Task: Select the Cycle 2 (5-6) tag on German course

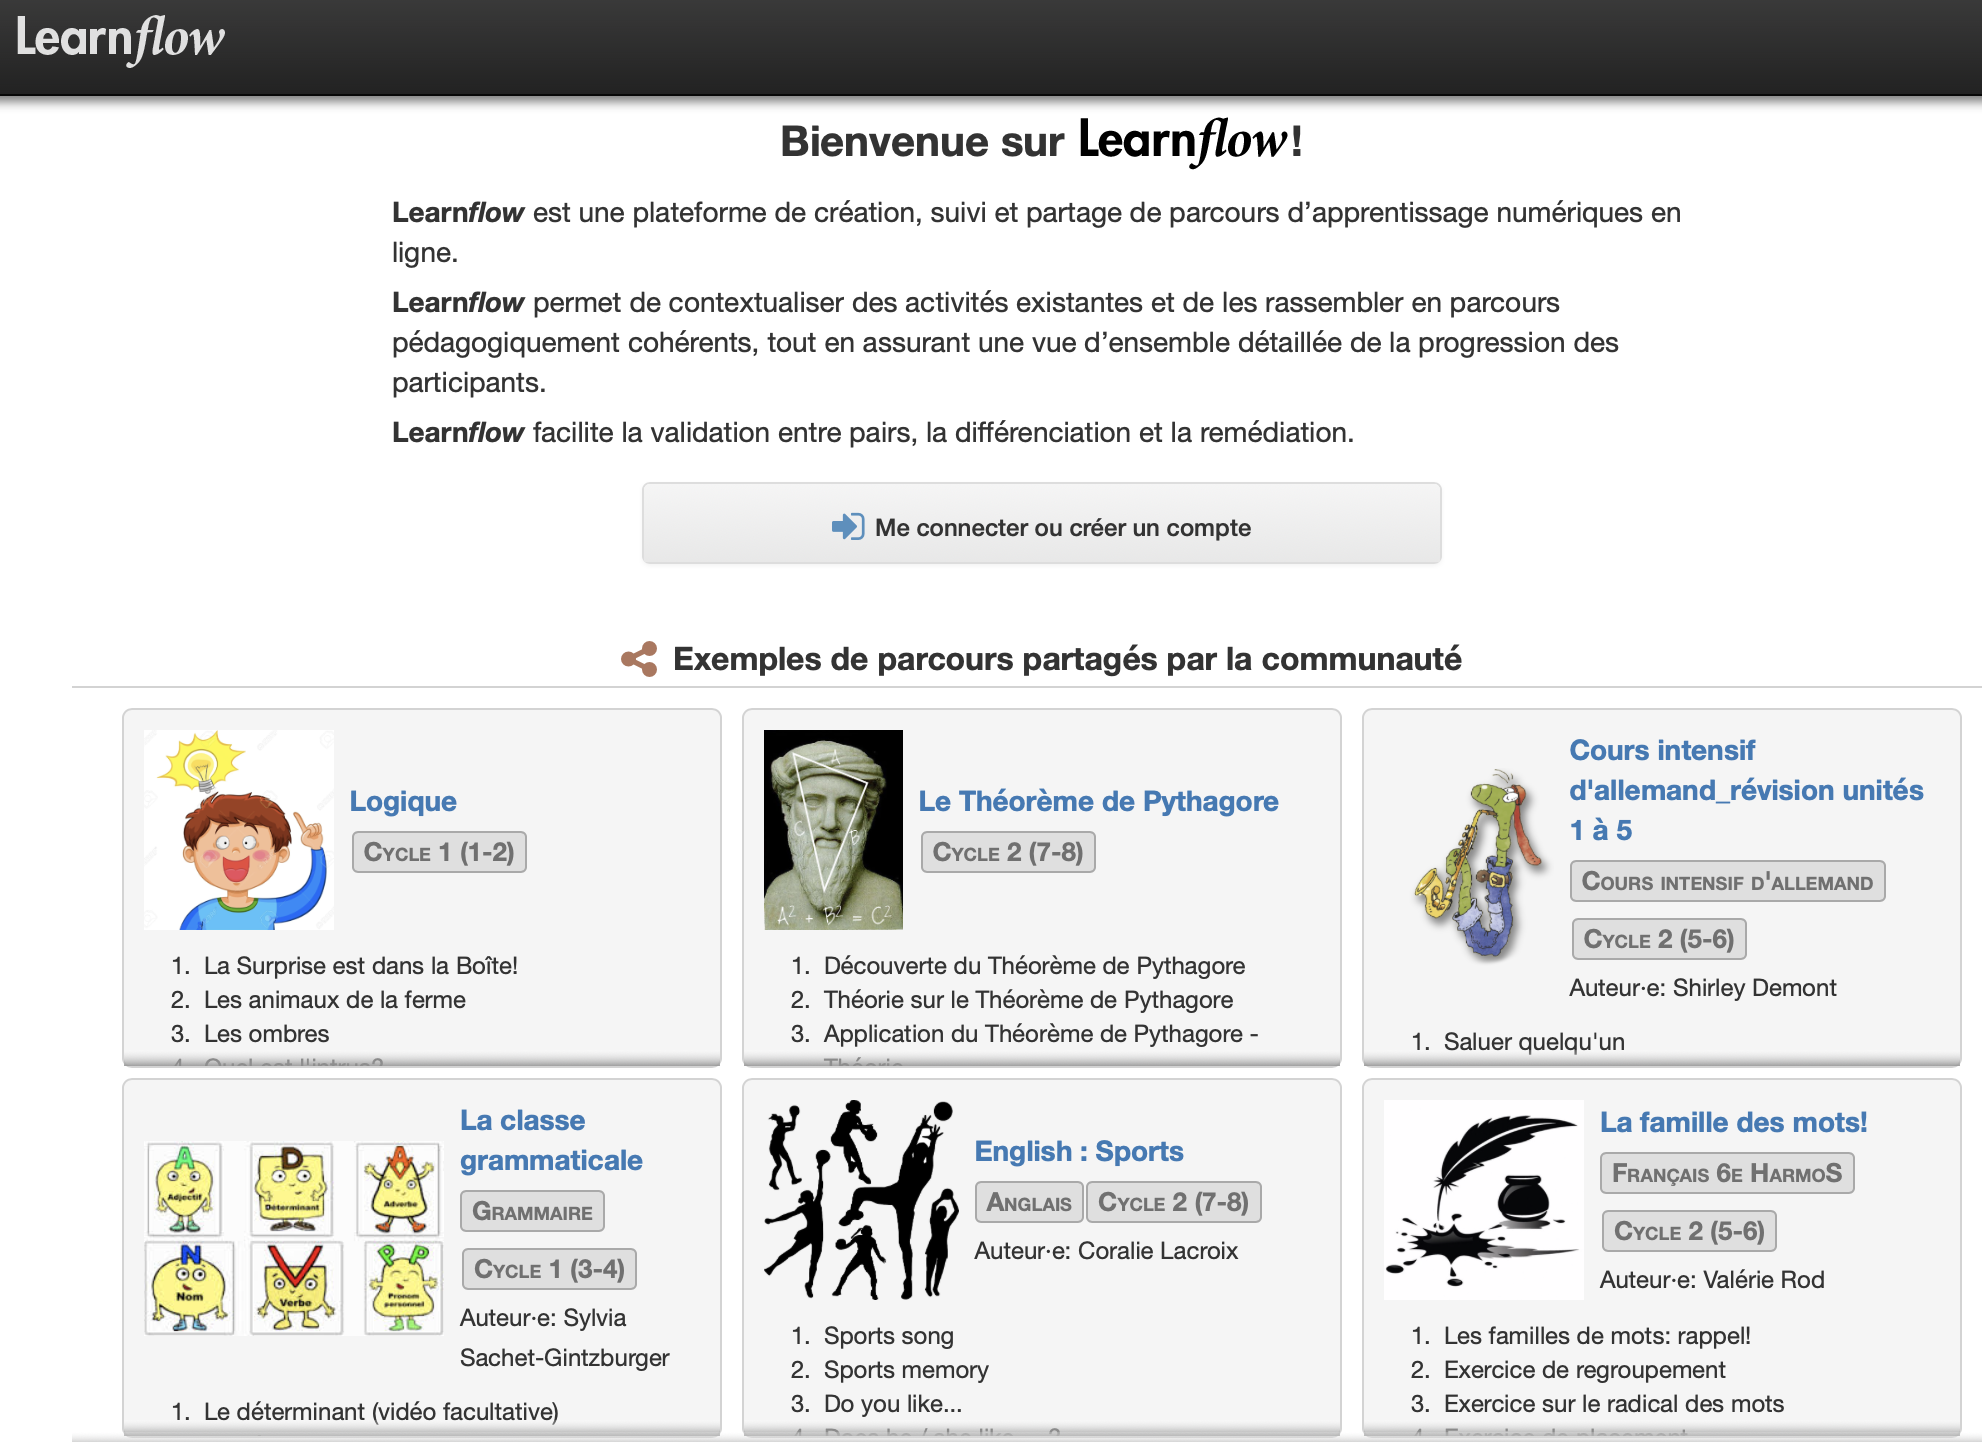Action: pos(1659,939)
